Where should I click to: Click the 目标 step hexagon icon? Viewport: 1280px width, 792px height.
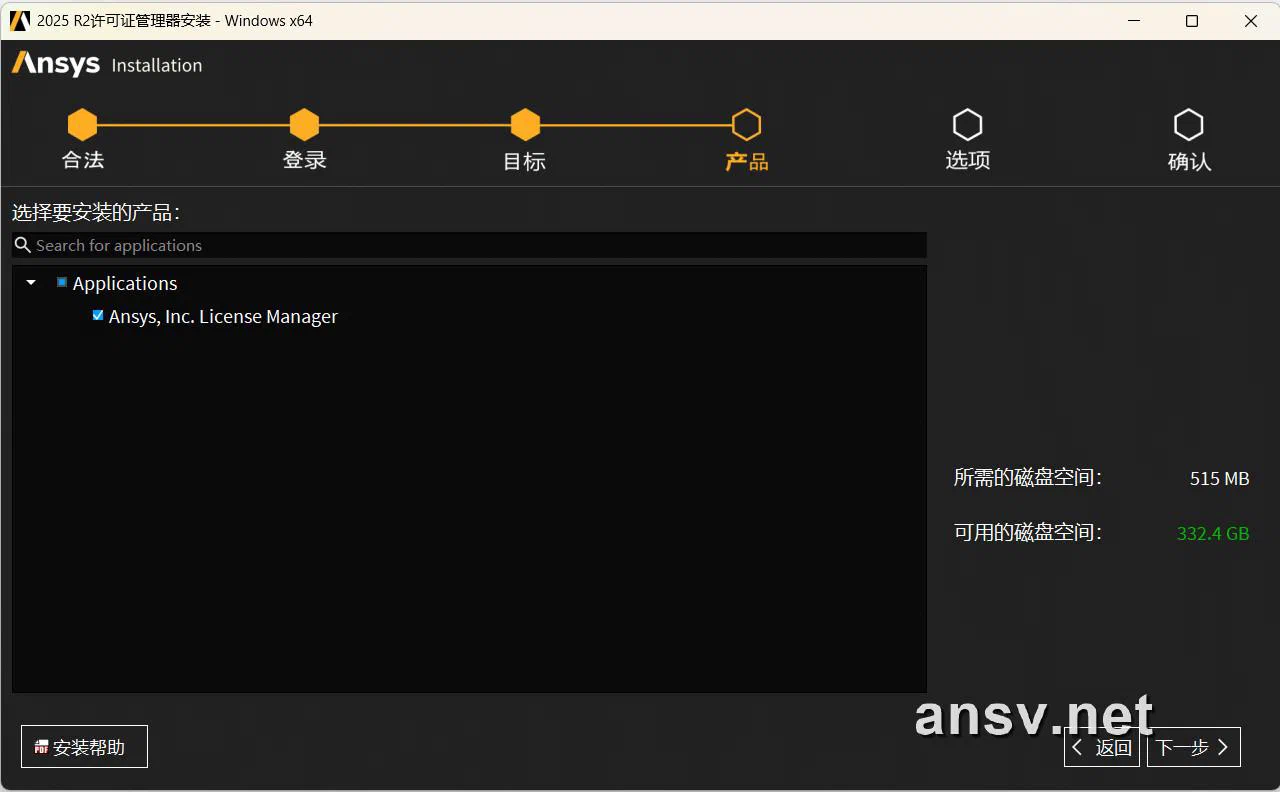click(x=525, y=125)
